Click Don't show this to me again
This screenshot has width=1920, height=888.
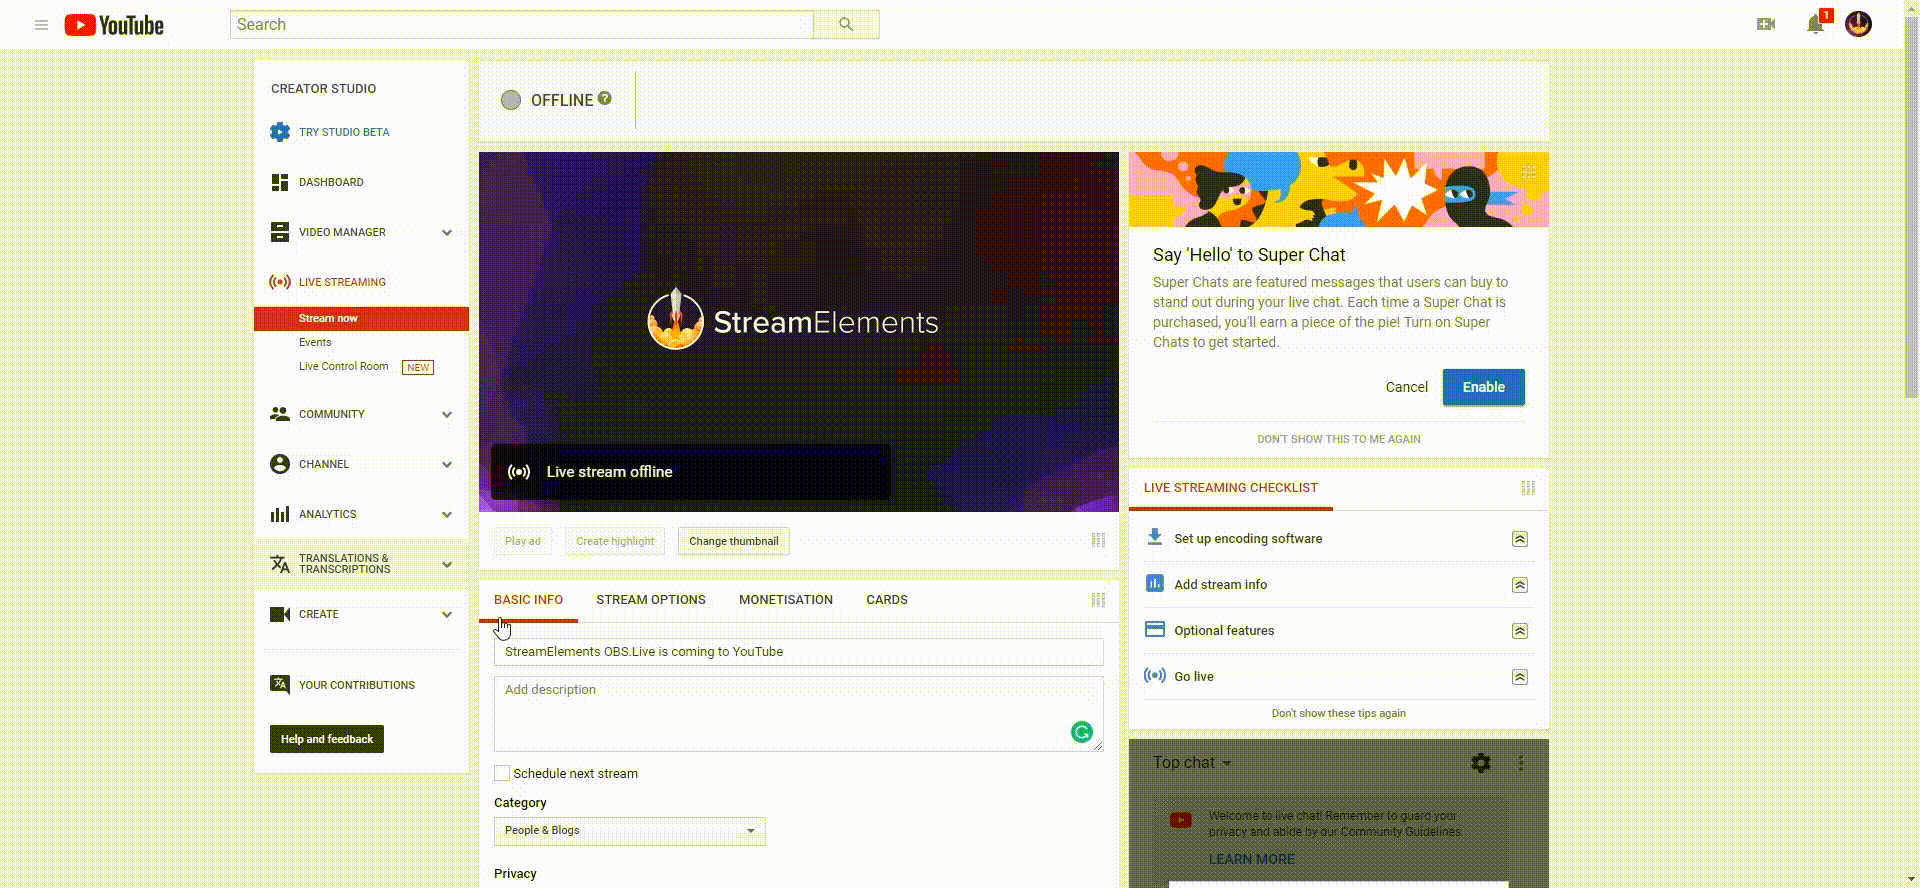(x=1339, y=439)
